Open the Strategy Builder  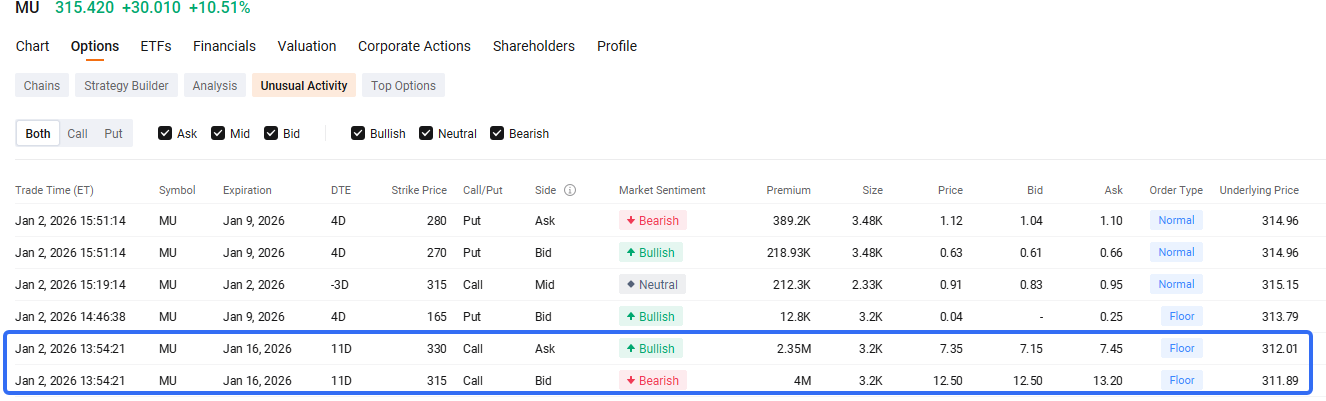click(126, 86)
